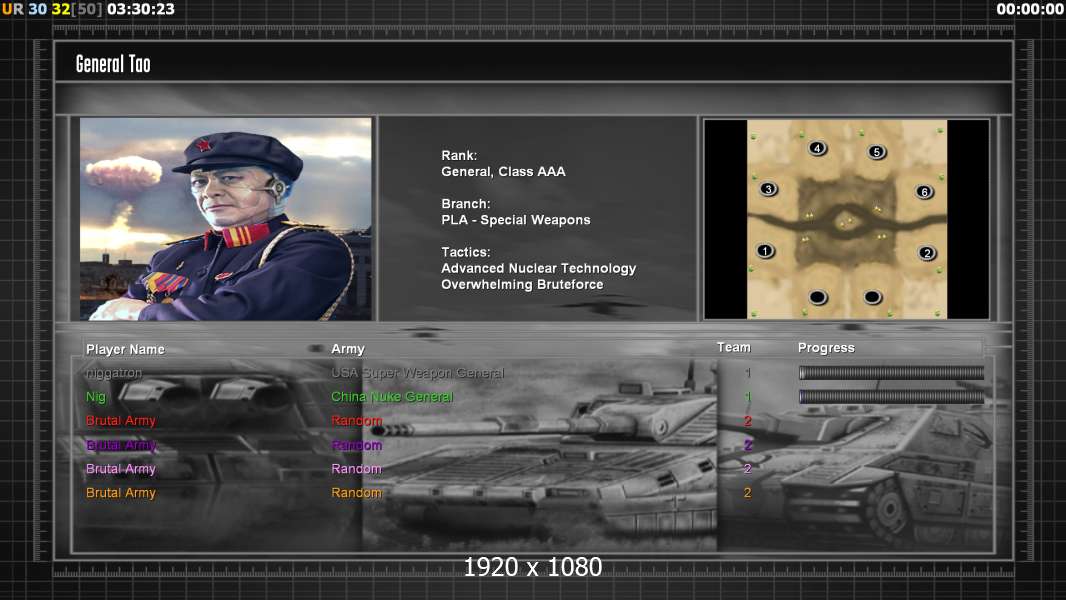Click "Overwhelming Bruteforce" tactics text
This screenshot has height=600, width=1066.
click(x=522, y=285)
